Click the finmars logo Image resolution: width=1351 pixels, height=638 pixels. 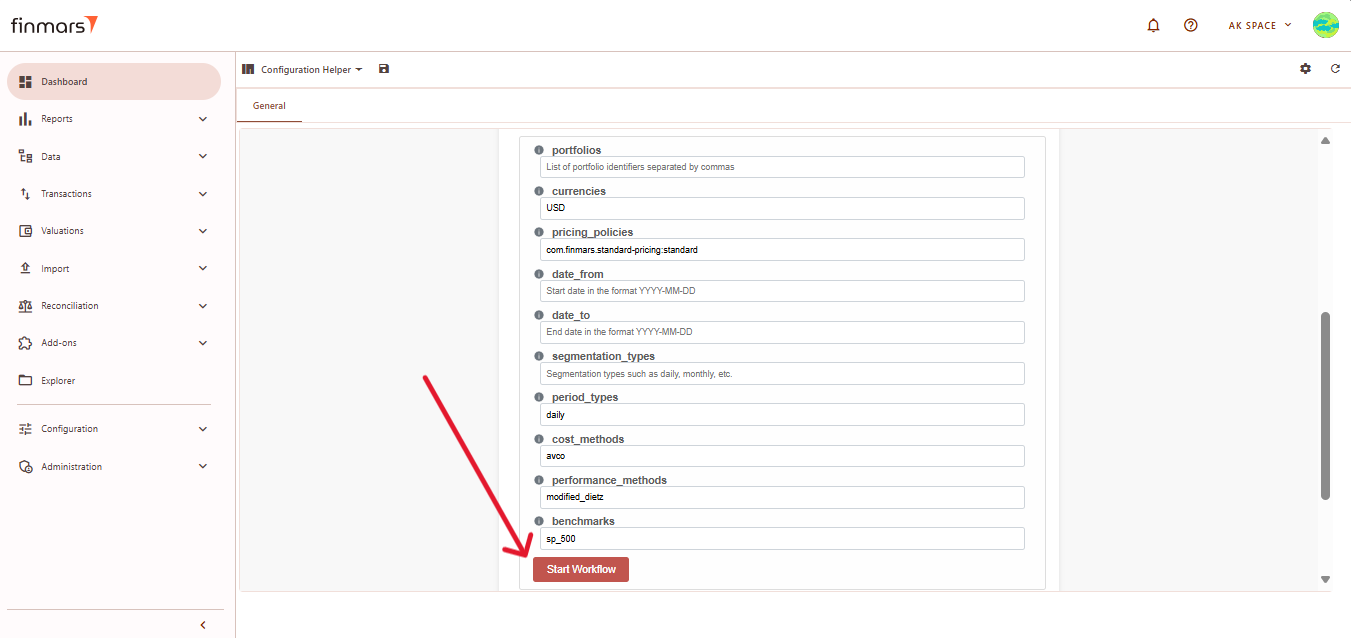54,25
